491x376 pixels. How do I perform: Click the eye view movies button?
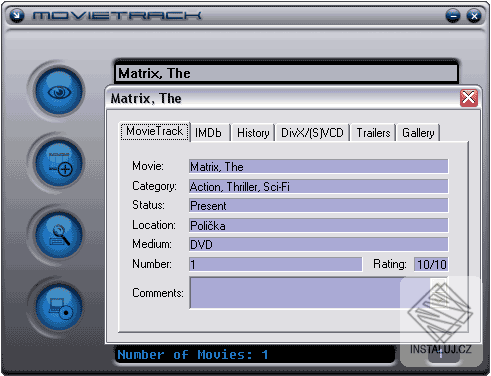pyautogui.click(x=59, y=92)
